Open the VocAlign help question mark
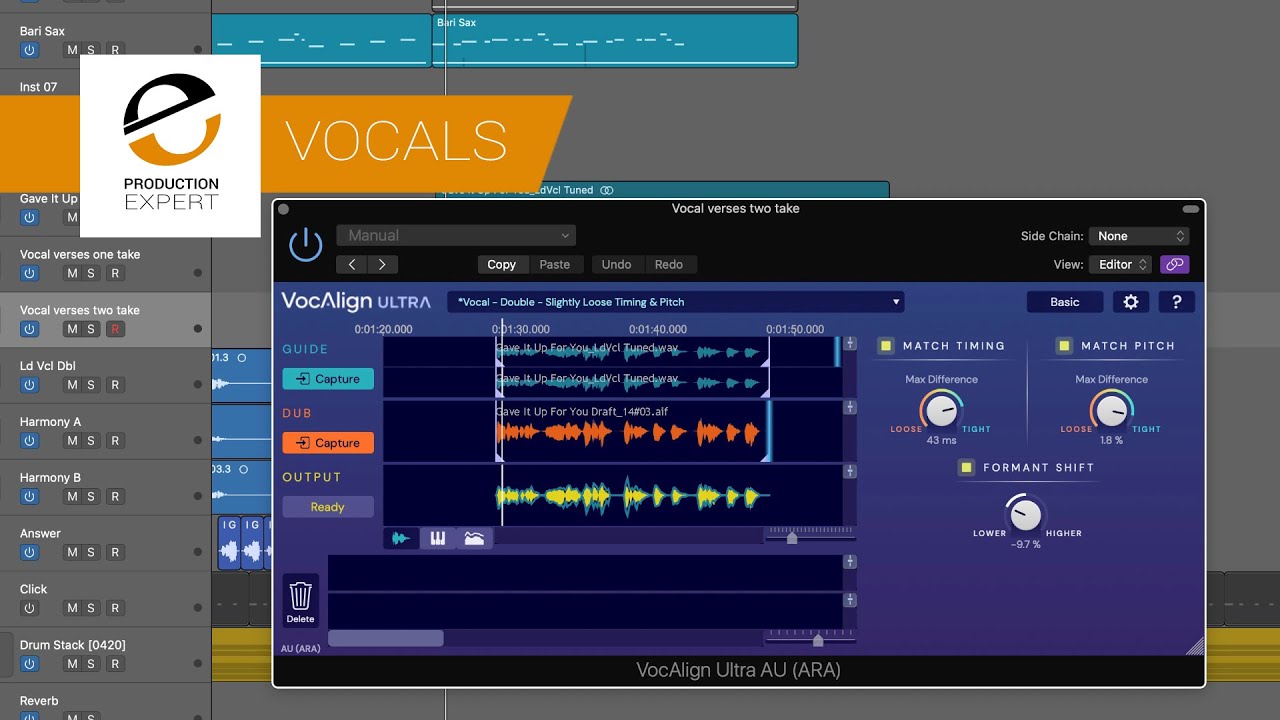1280x720 pixels. coord(1176,302)
